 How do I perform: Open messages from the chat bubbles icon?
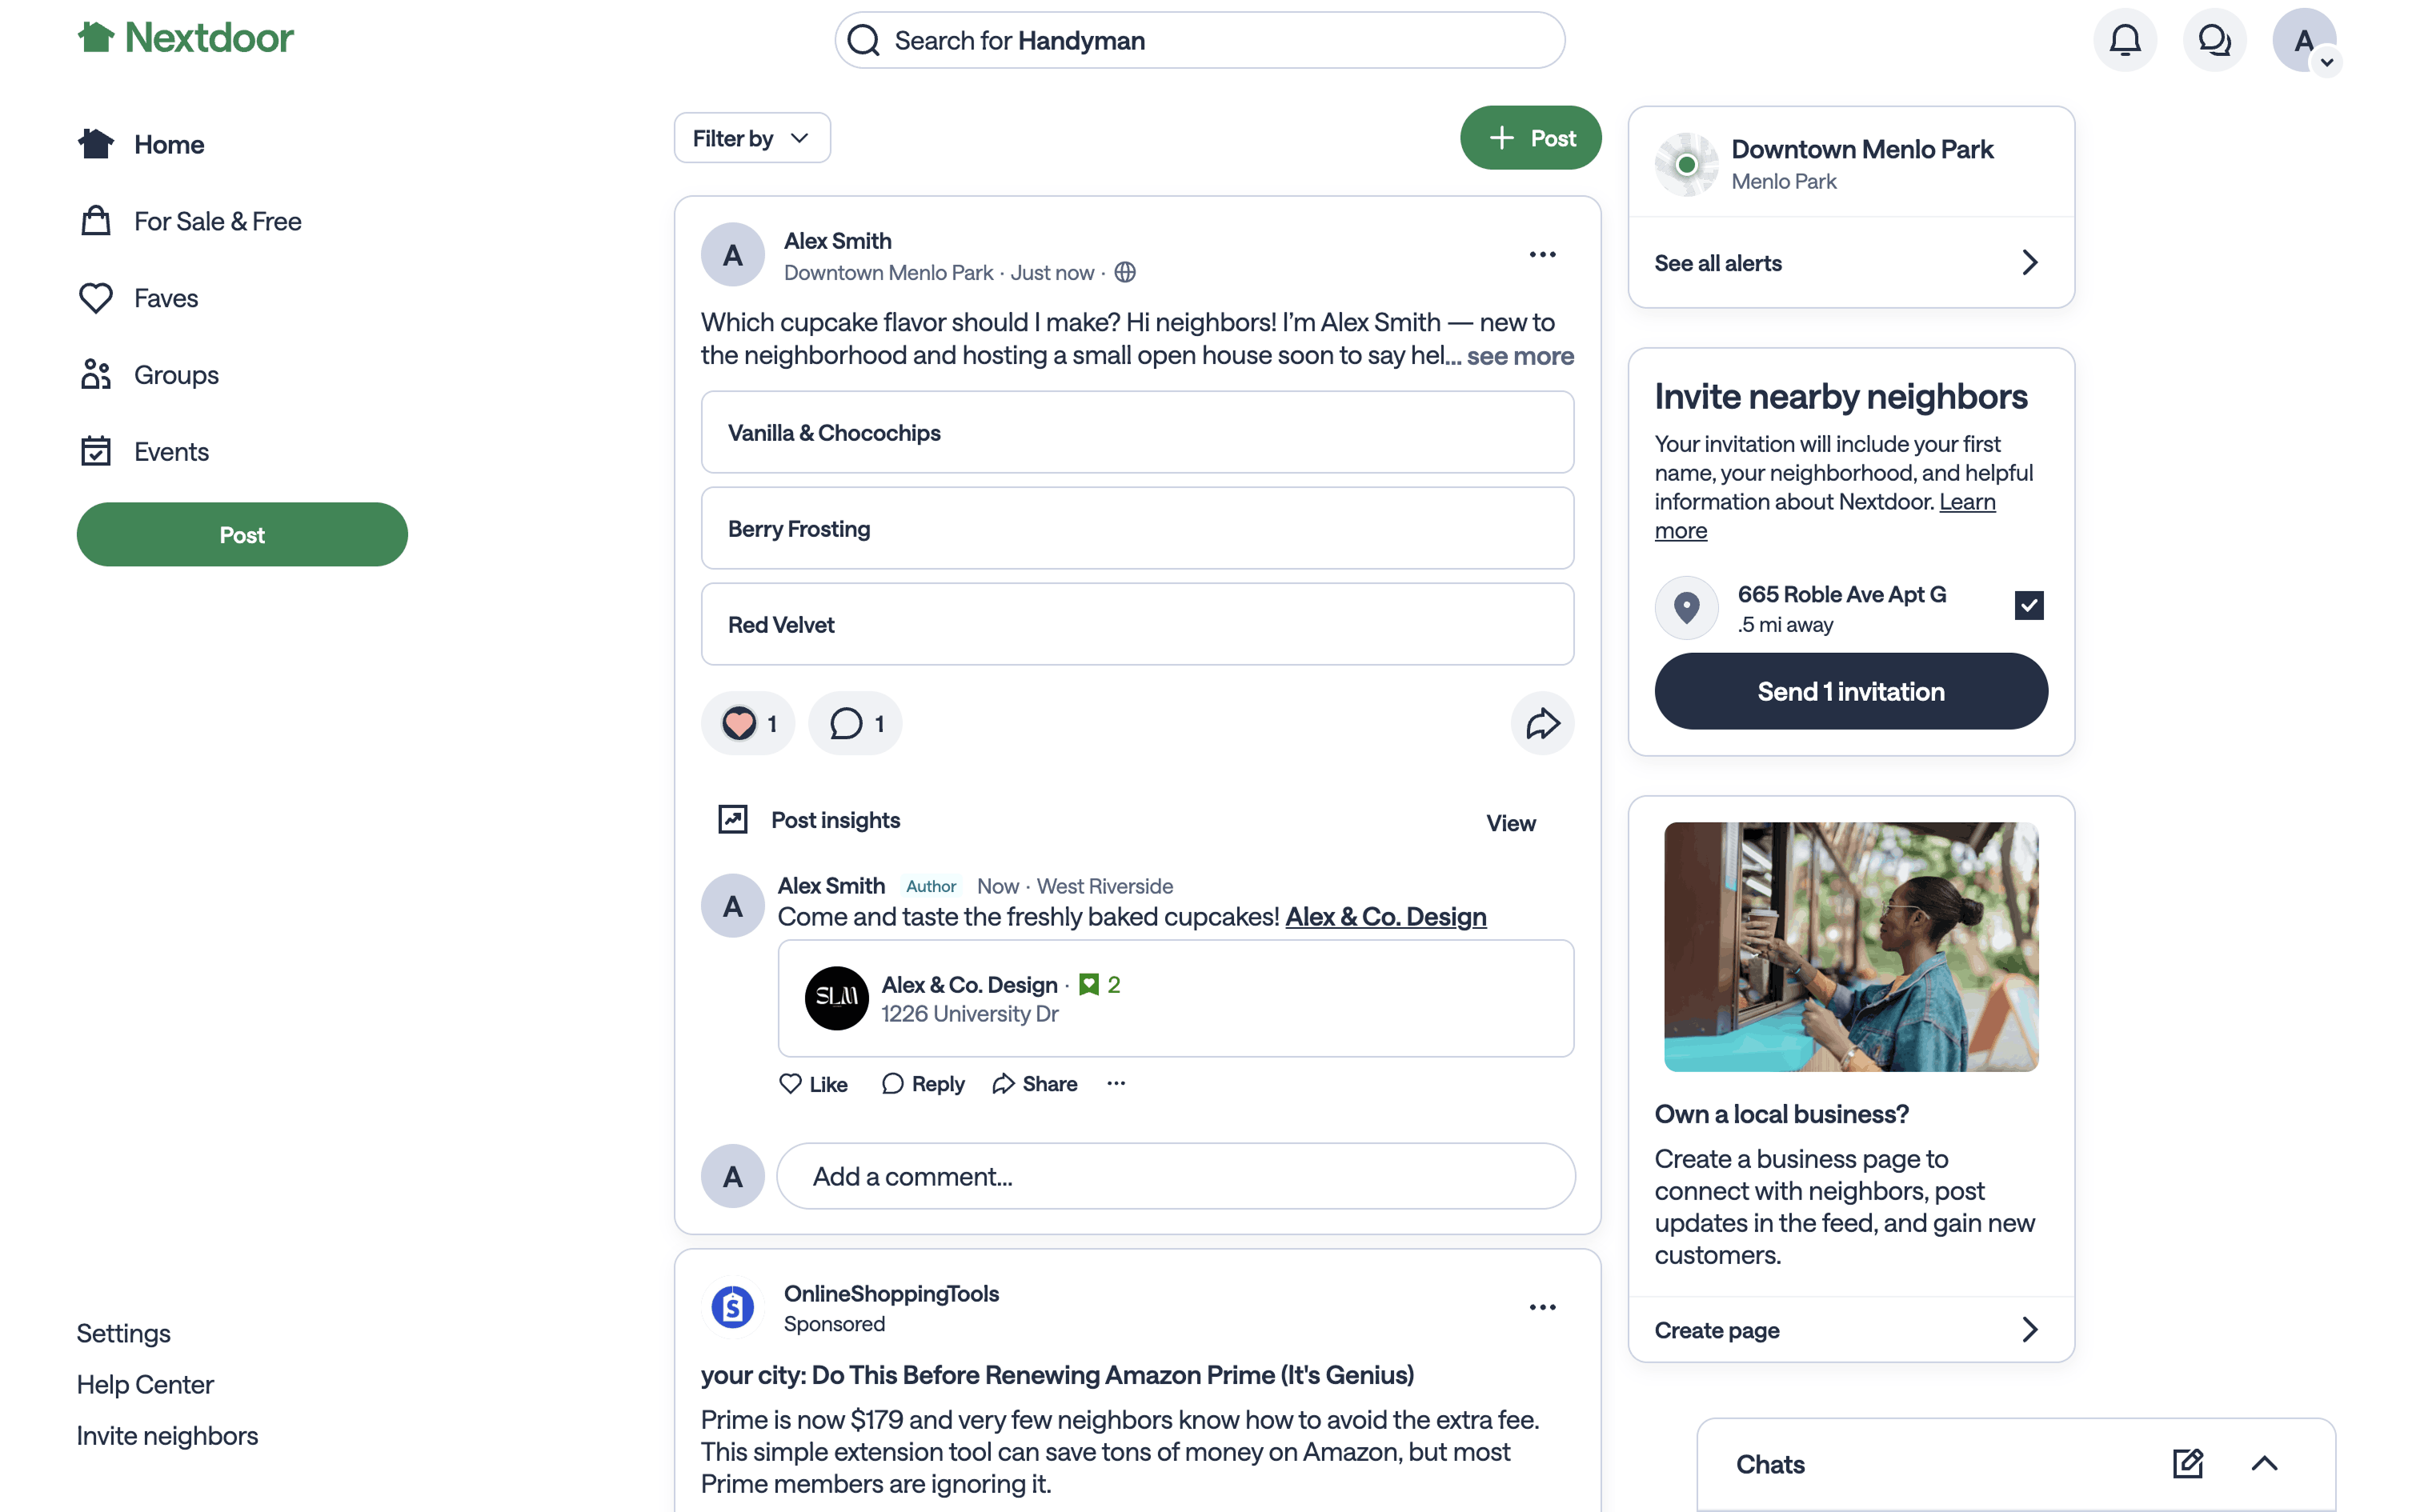(x=2214, y=40)
